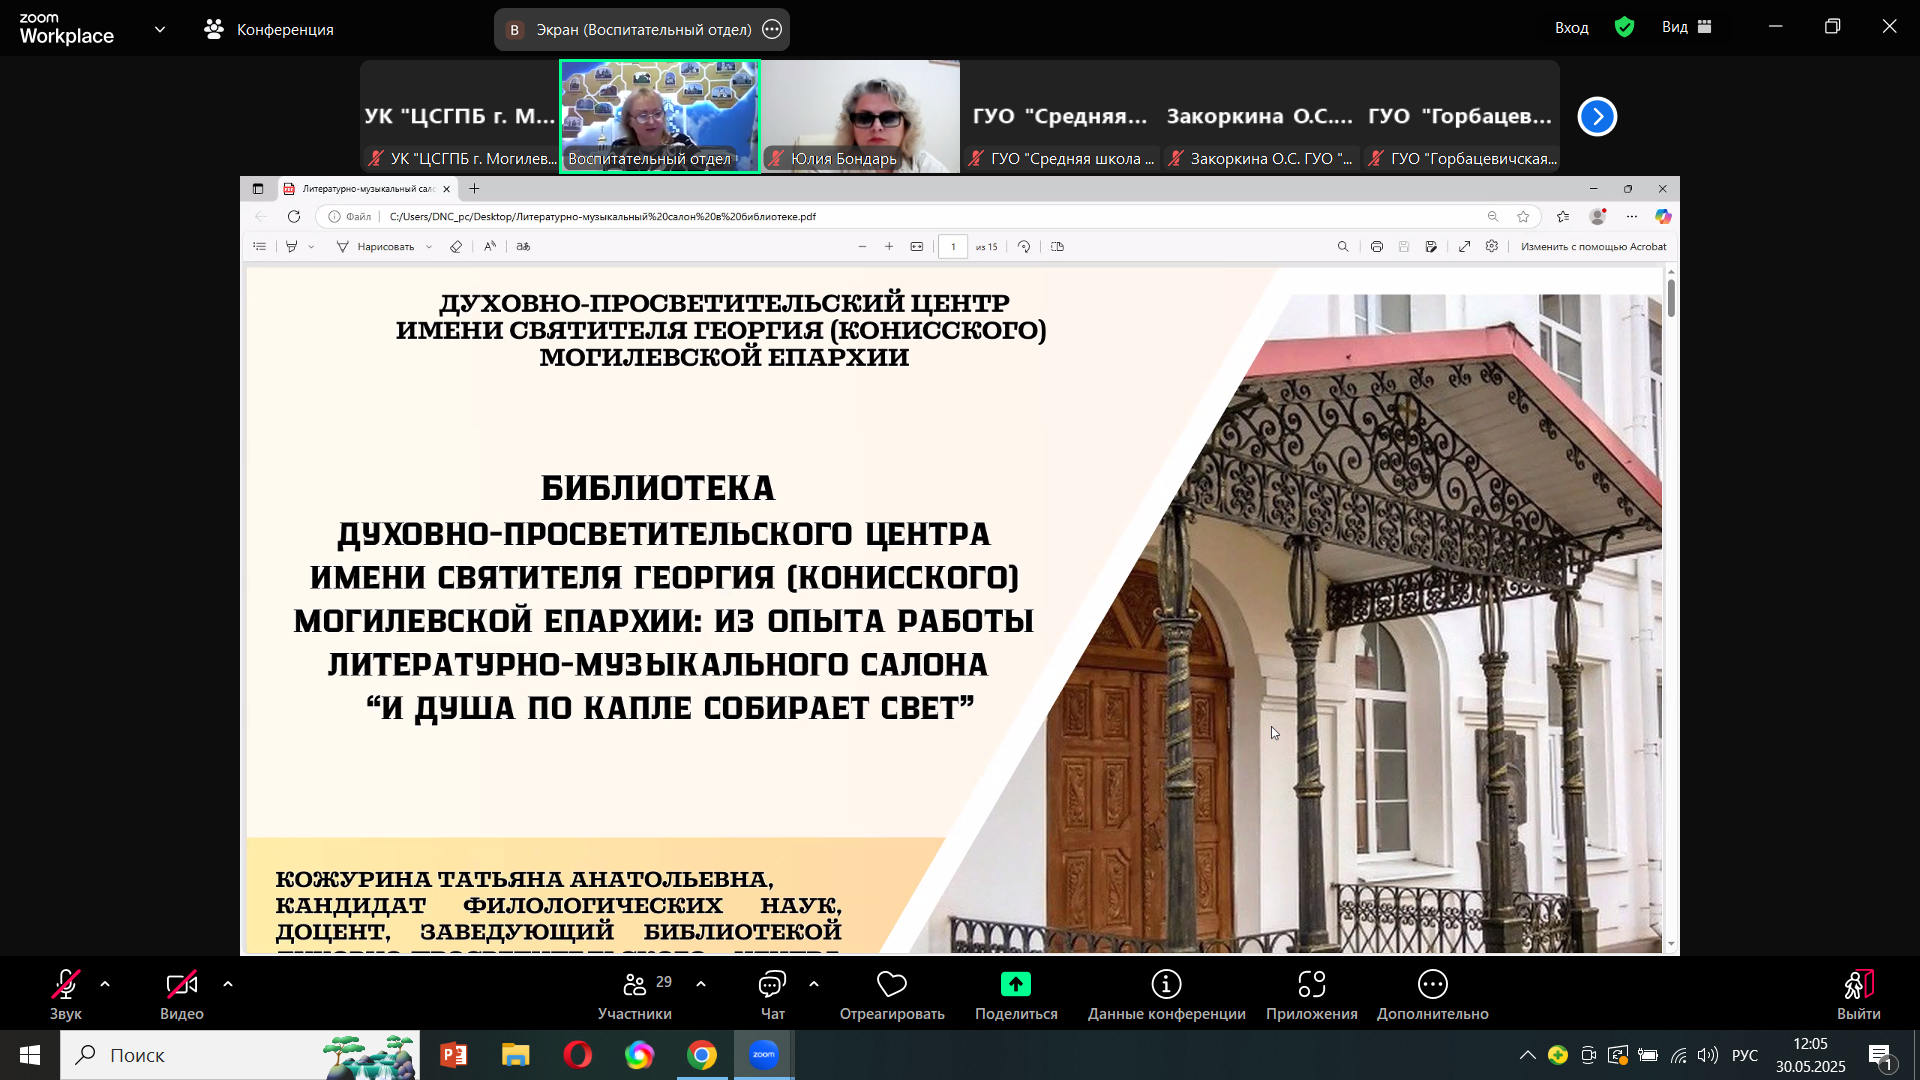Select the Литературно-музыкальный PDF browser tab

coord(365,188)
